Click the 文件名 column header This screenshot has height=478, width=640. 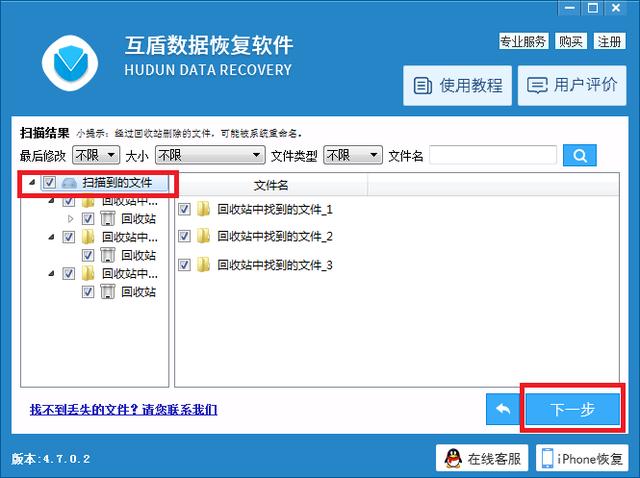tap(271, 186)
